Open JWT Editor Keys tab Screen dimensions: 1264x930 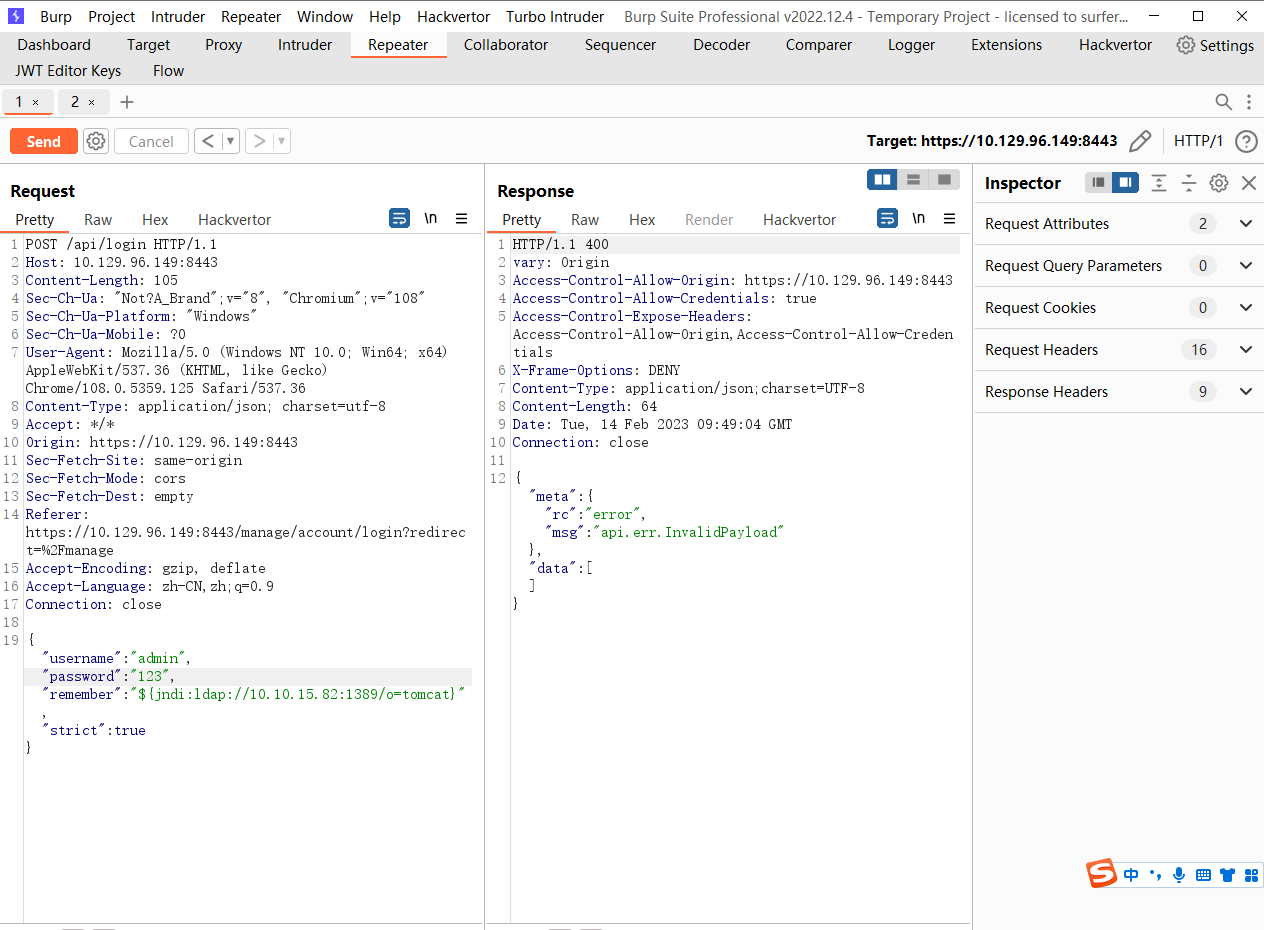tap(69, 71)
